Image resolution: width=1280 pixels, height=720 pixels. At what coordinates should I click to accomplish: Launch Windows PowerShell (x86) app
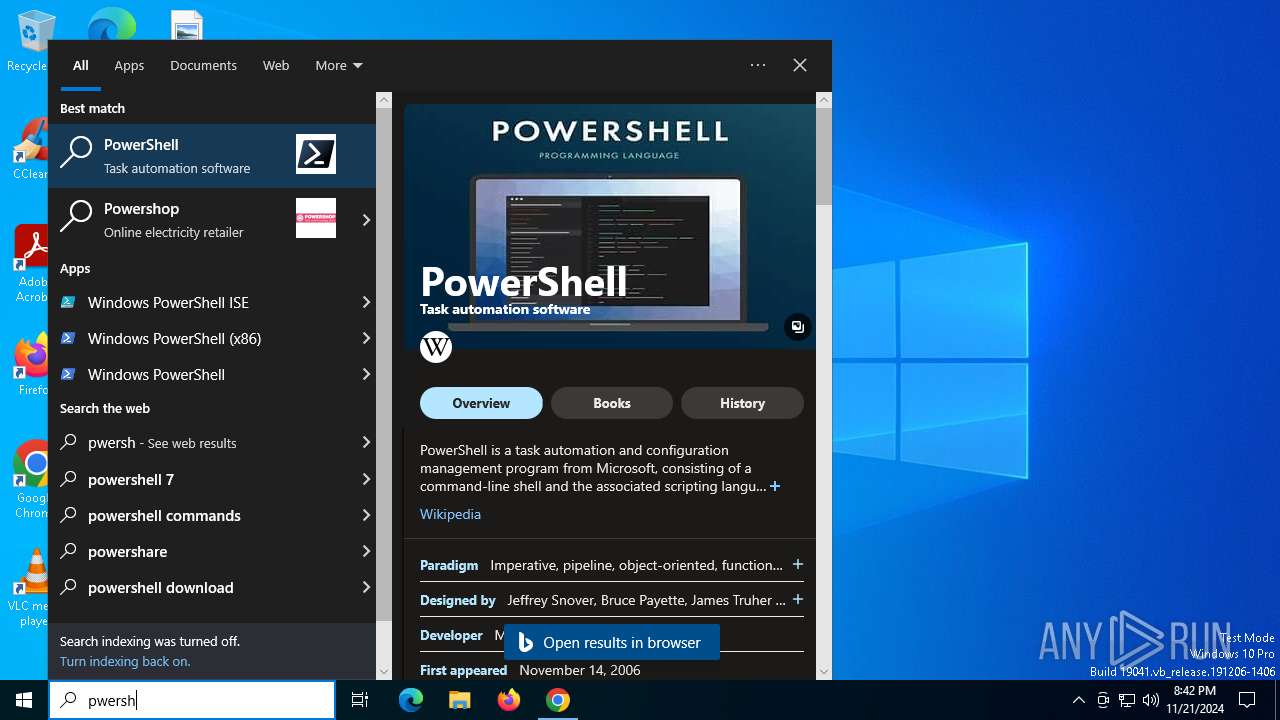click(202, 338)
